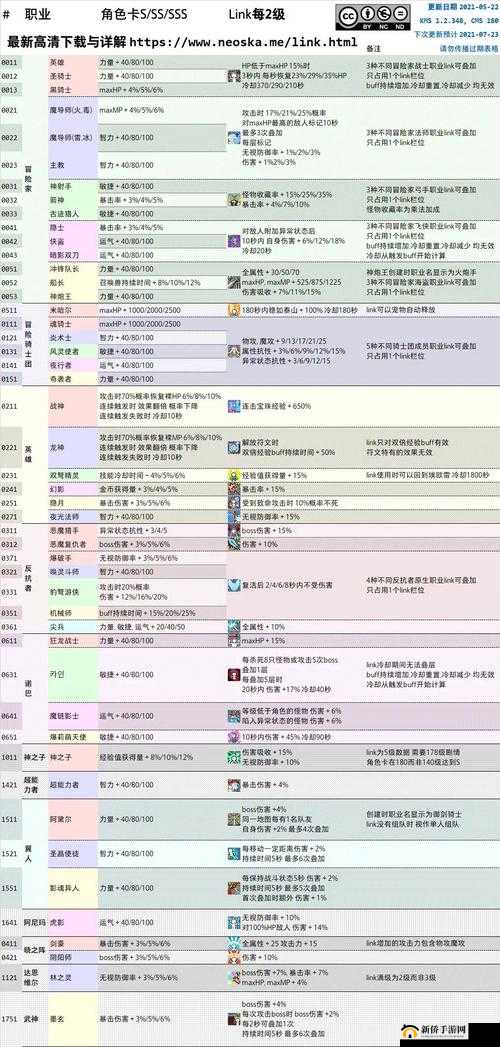The width and height of the screenshot is (500, 1047).
Task: Click the 圣晶使徒 icon beside '每移动一定距离伤害 + 2%'
Action: [x=234, y=853]
